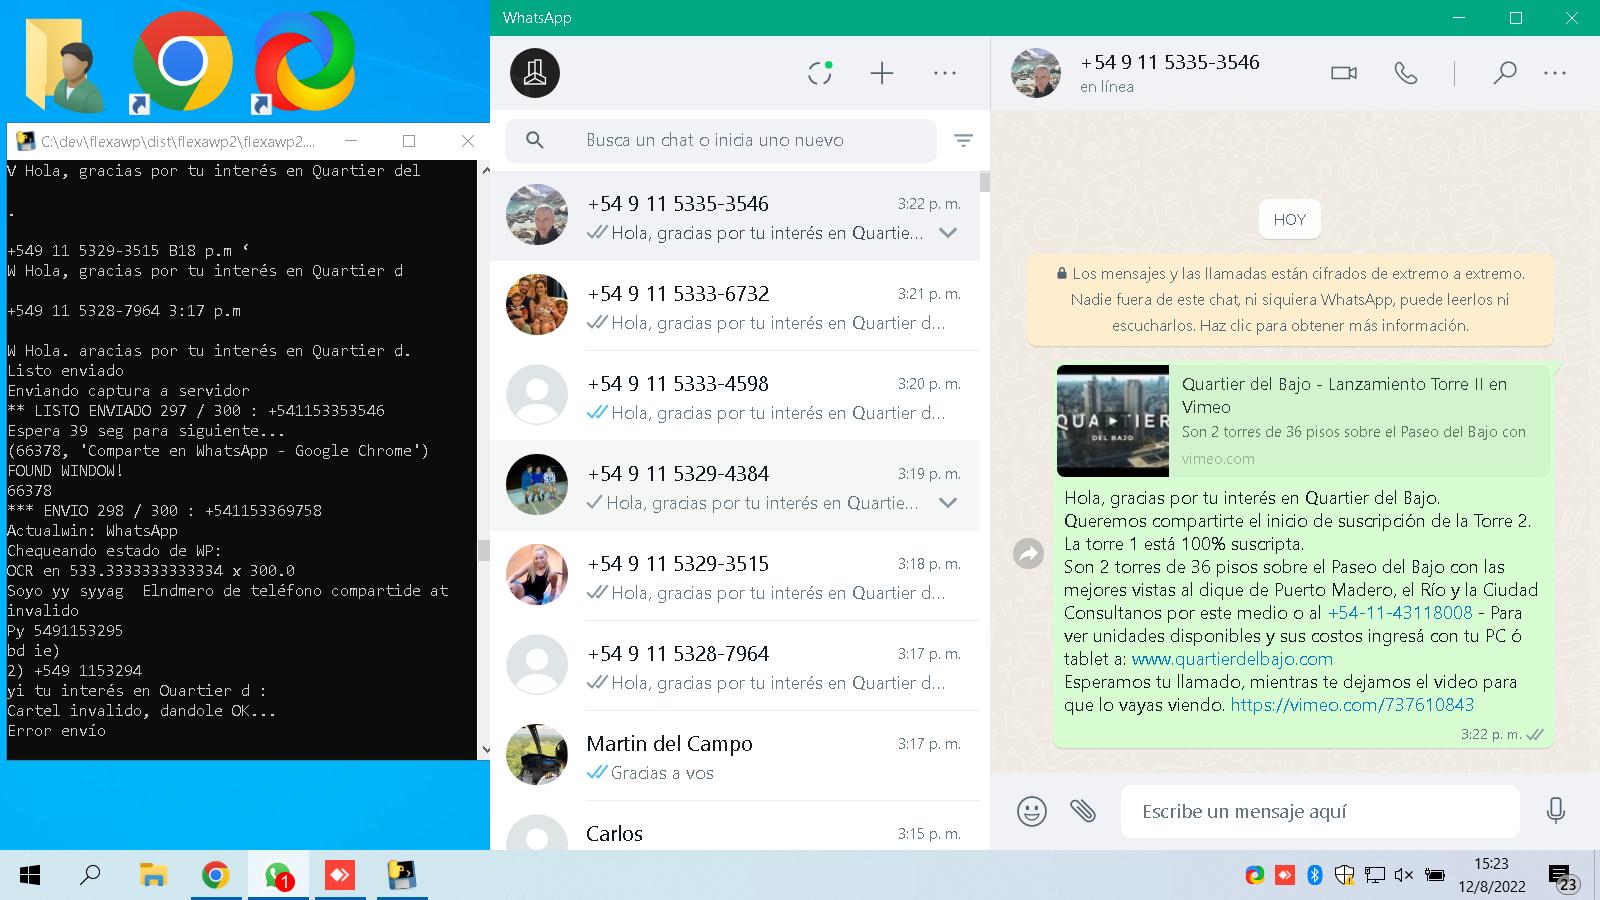The width and height of the screenshot is (1600, 900).
Task: Click the avatar of chat 5329-3515
Action: pyautogui.click(x=537, y=575)
